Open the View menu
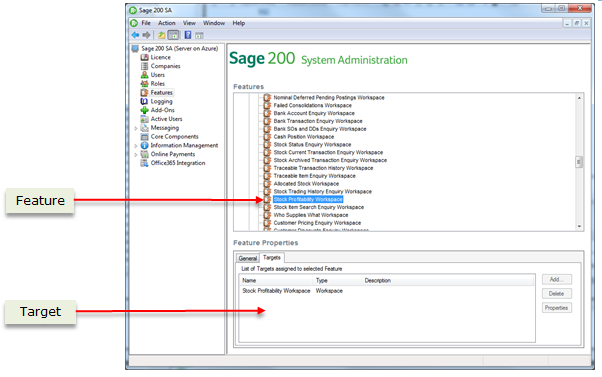This screenshot has width=602, height=377. (189, 23)
